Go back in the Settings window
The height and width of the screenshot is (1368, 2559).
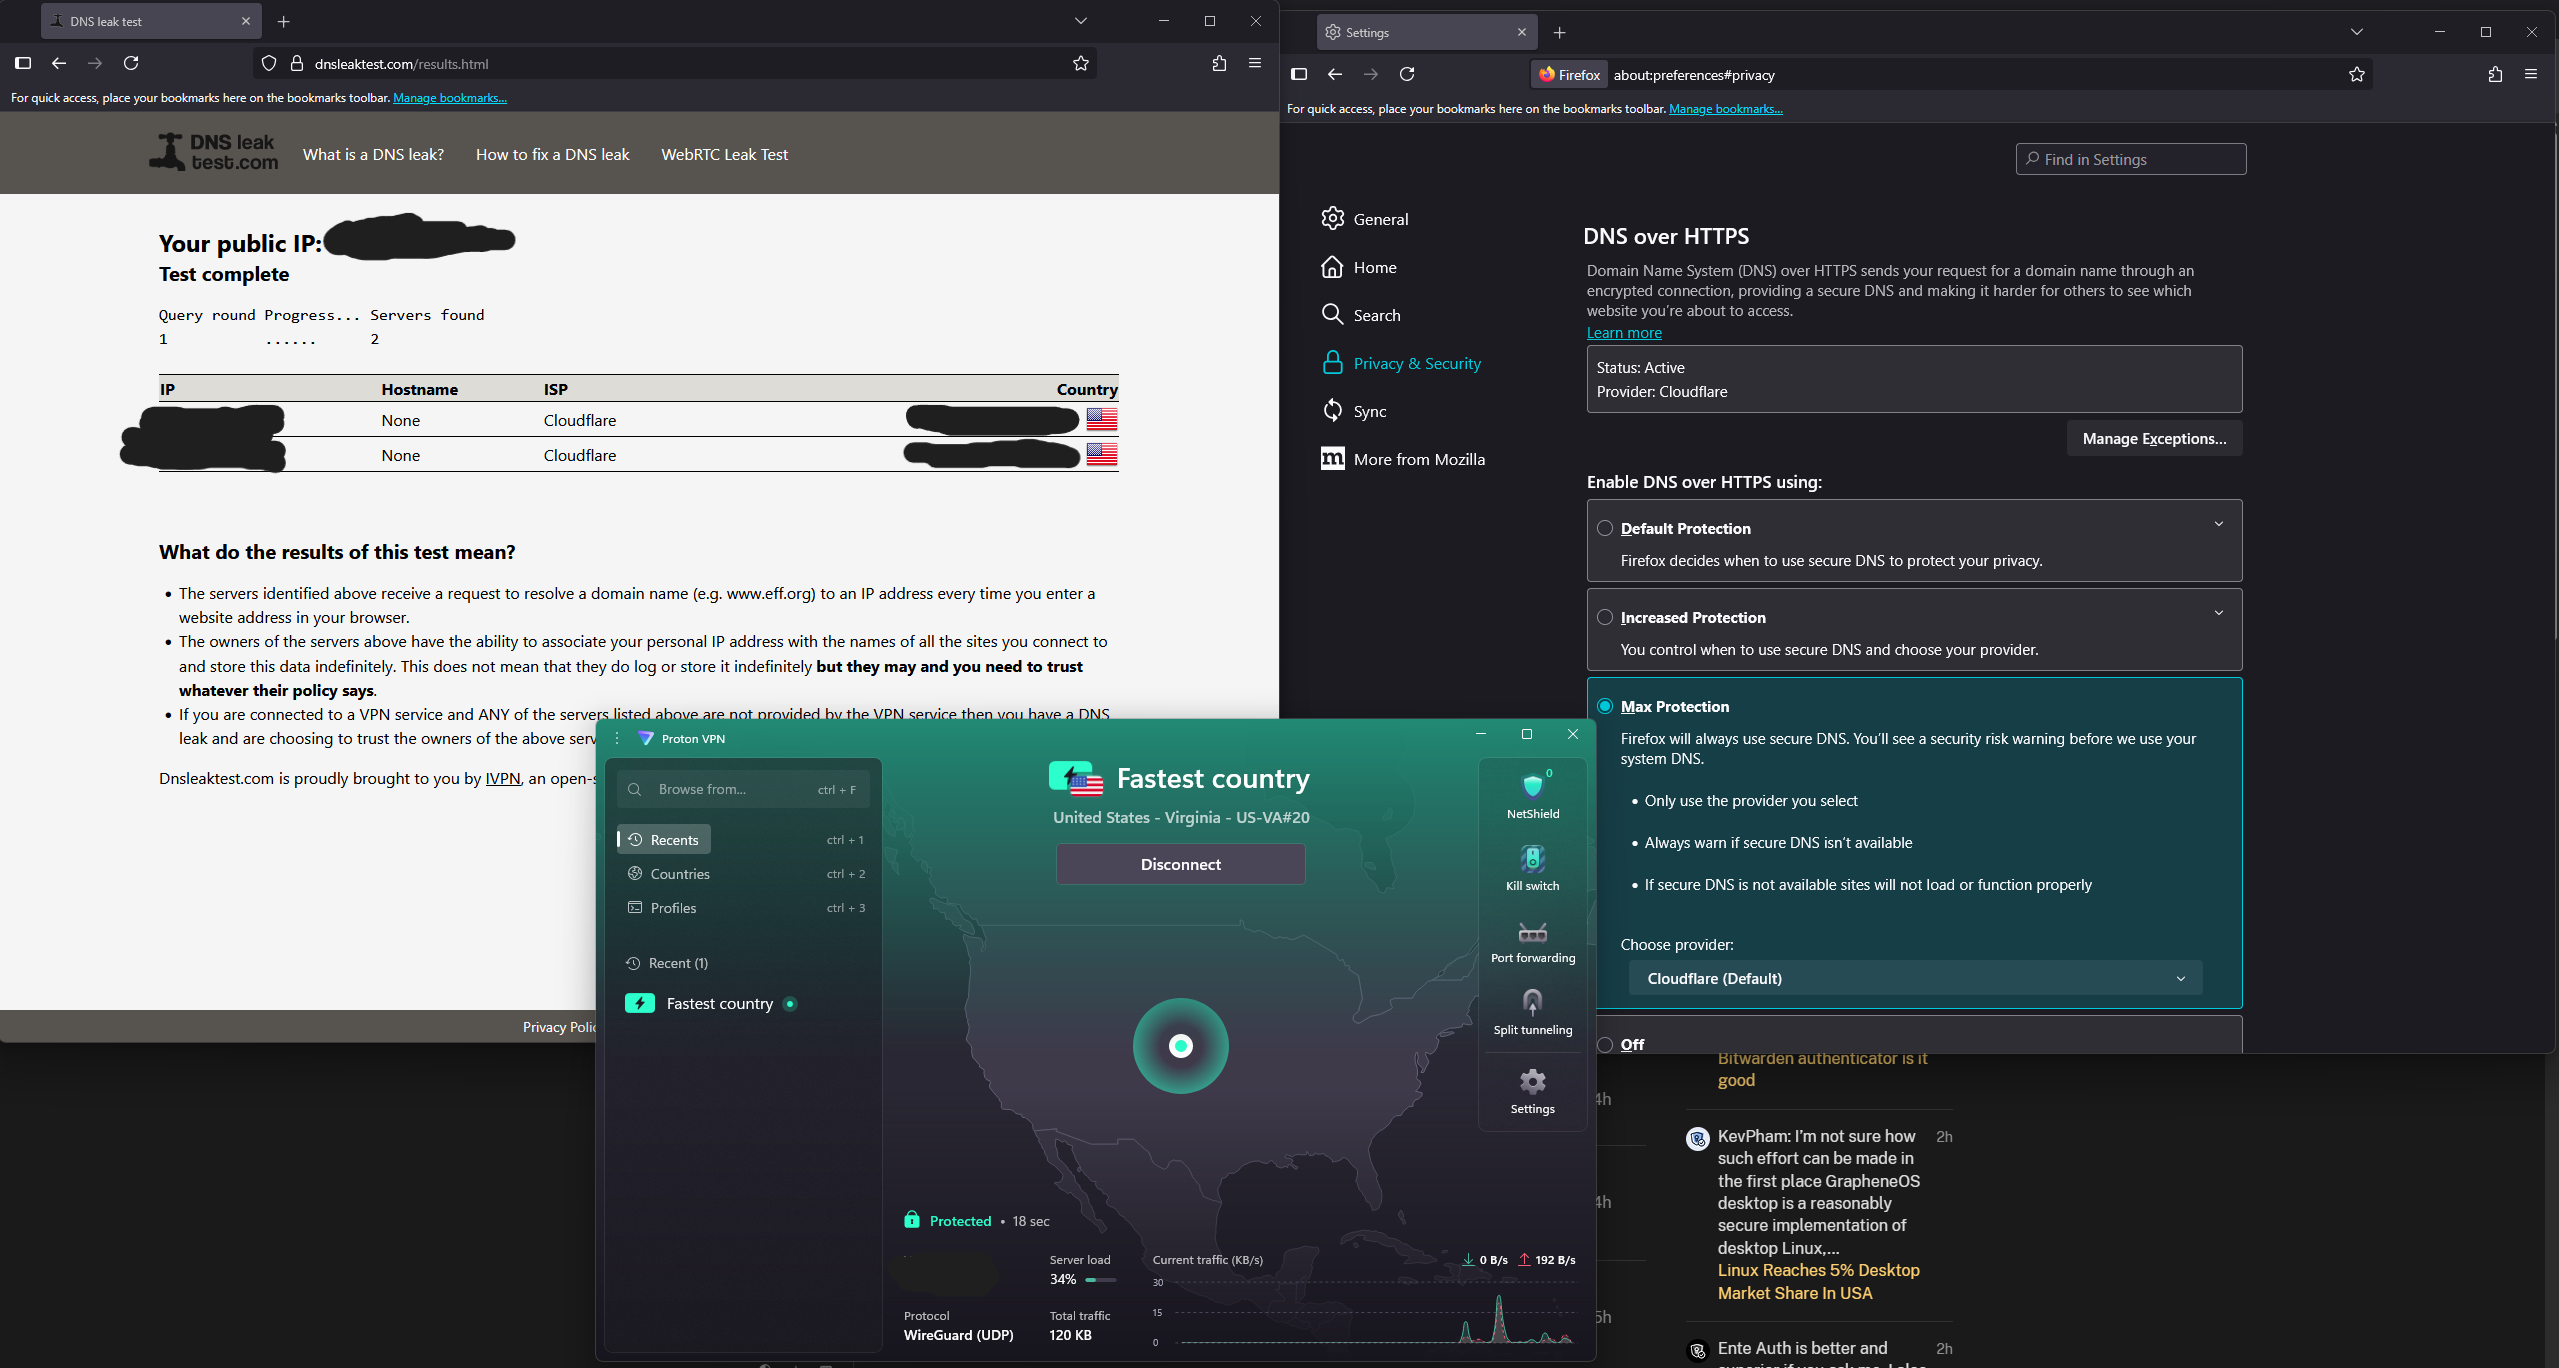1335,74
